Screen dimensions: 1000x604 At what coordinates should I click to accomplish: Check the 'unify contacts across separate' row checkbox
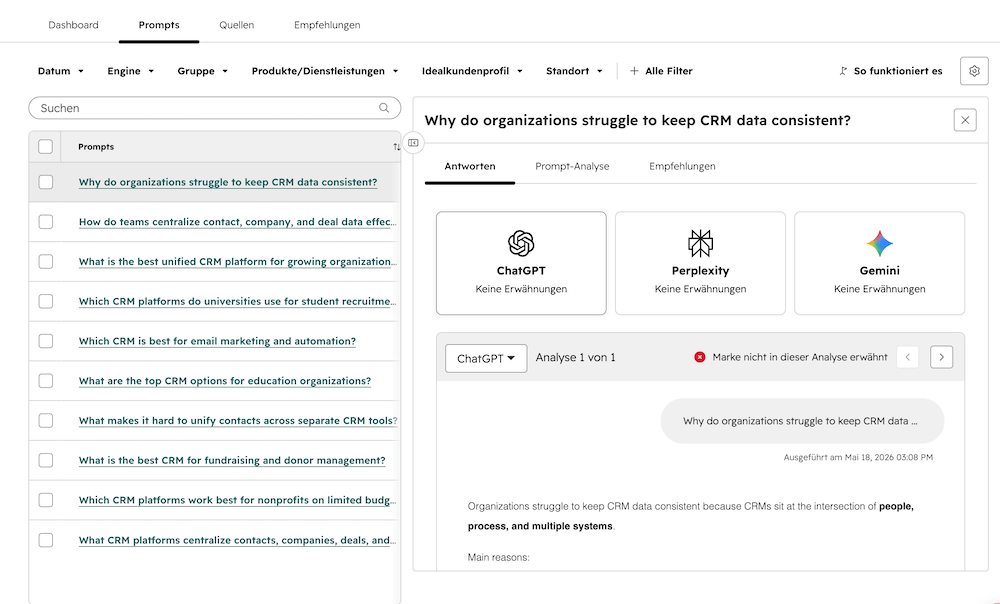(x=45, y=420)
